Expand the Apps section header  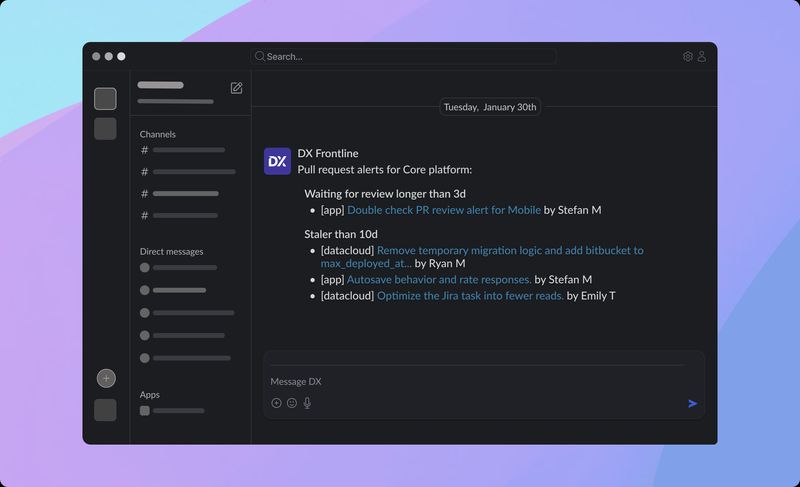pos(150,395)
